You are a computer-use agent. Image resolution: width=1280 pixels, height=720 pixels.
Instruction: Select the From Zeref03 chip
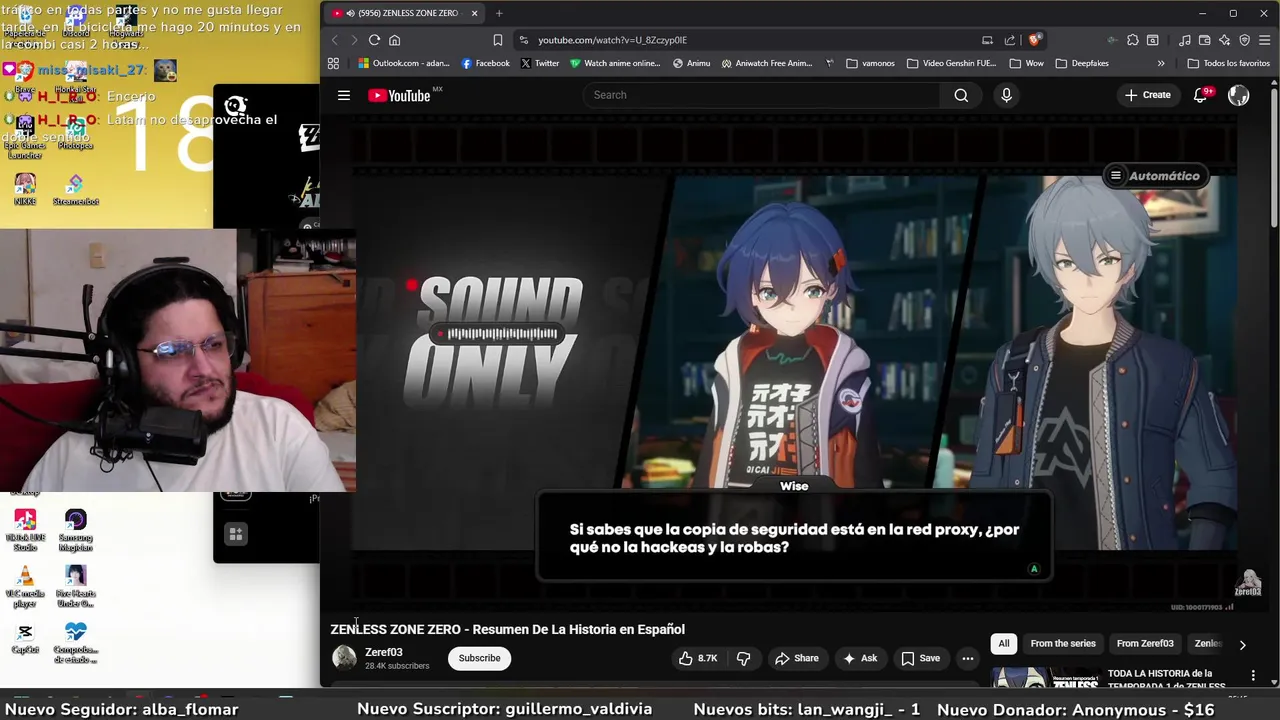[1145, 643]
